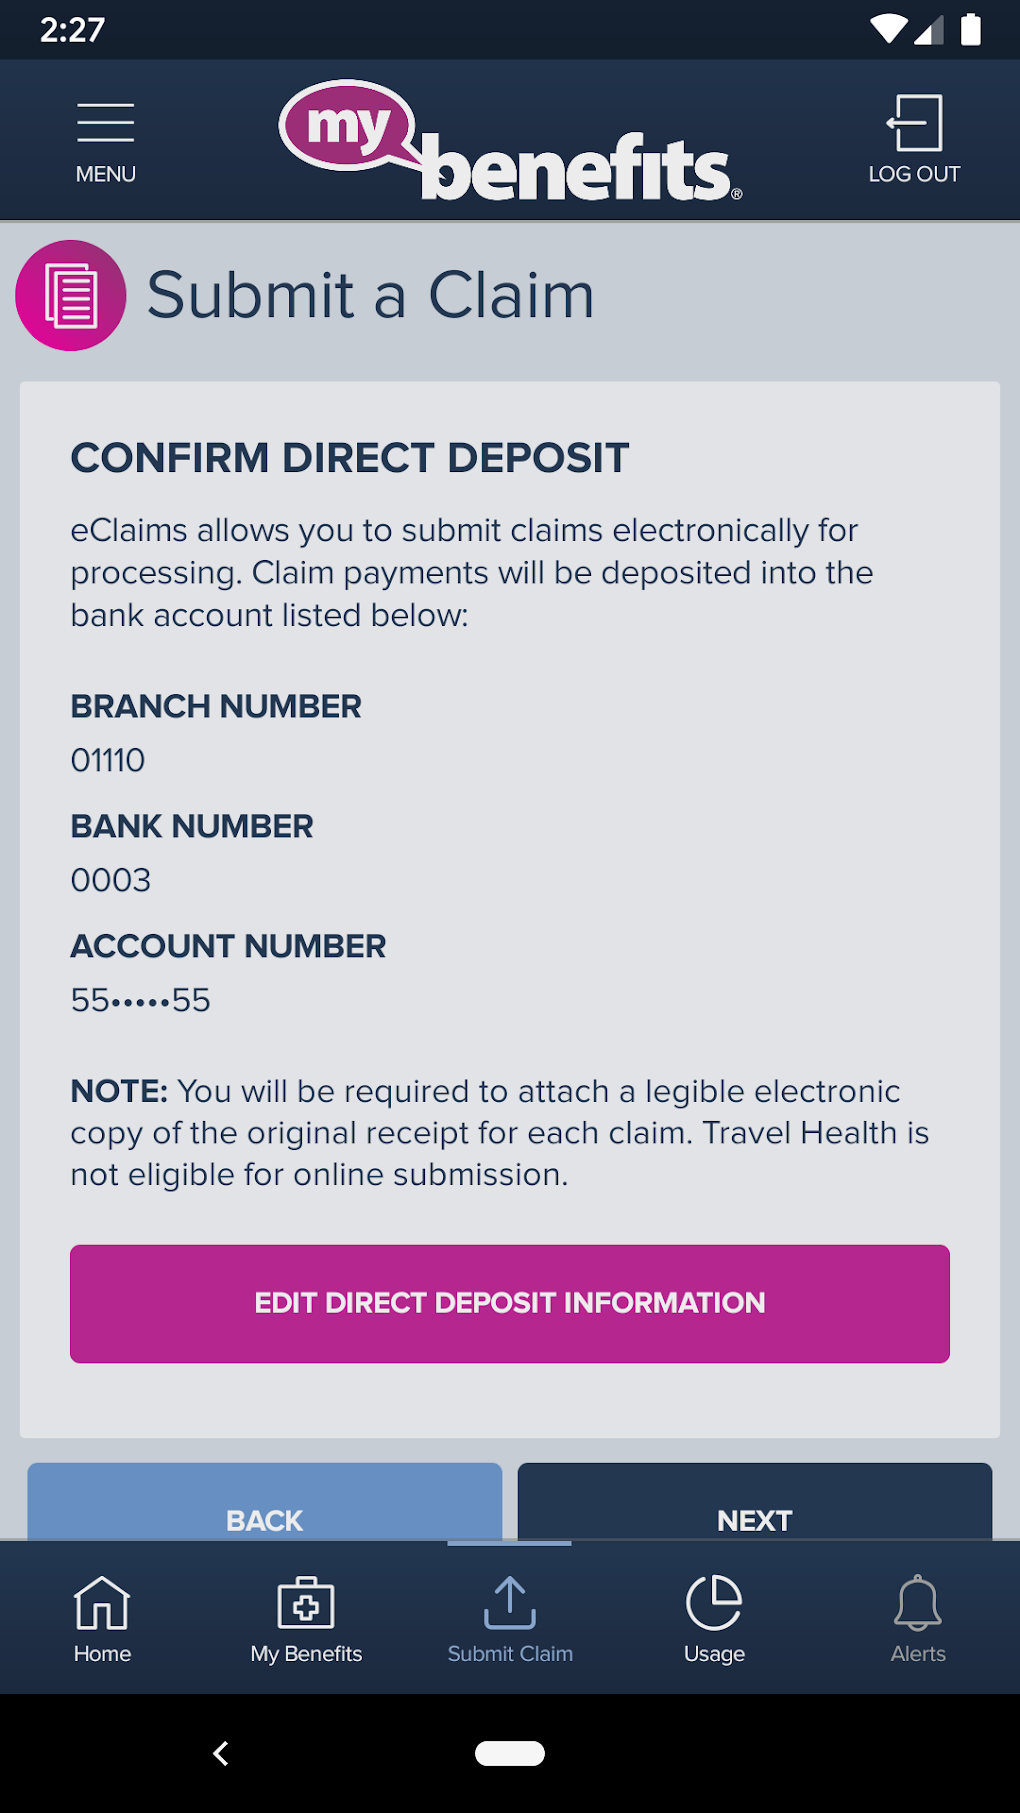Go to Home via the house icon
Image resolution: width=1020 pixels, height=1813 pixels.
click(102, 1602)
